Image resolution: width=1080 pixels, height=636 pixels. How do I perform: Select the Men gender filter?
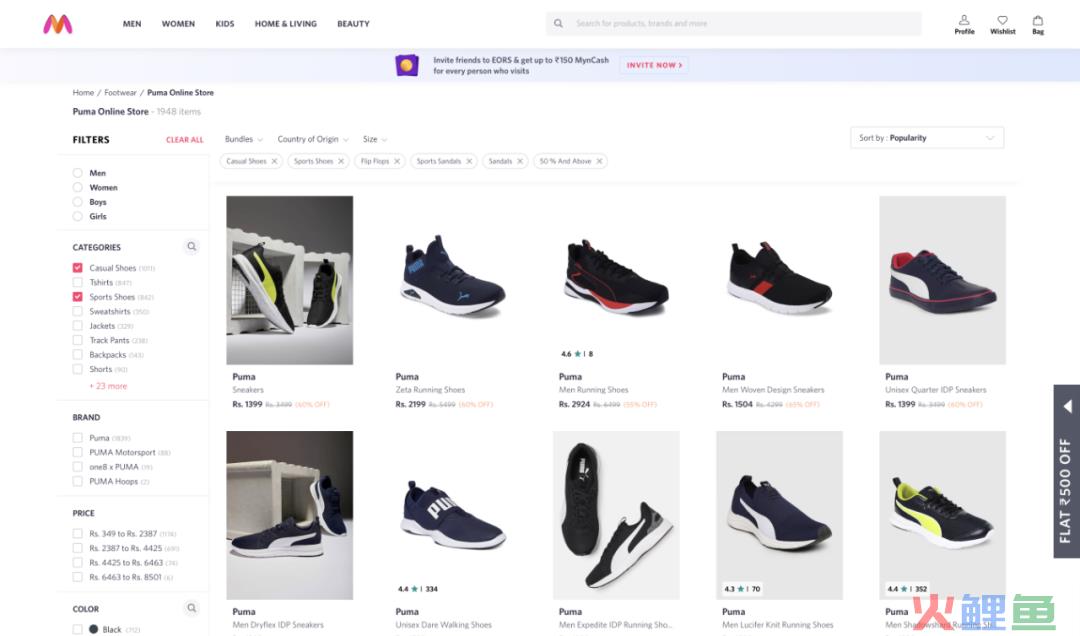(x=78, y=173)
